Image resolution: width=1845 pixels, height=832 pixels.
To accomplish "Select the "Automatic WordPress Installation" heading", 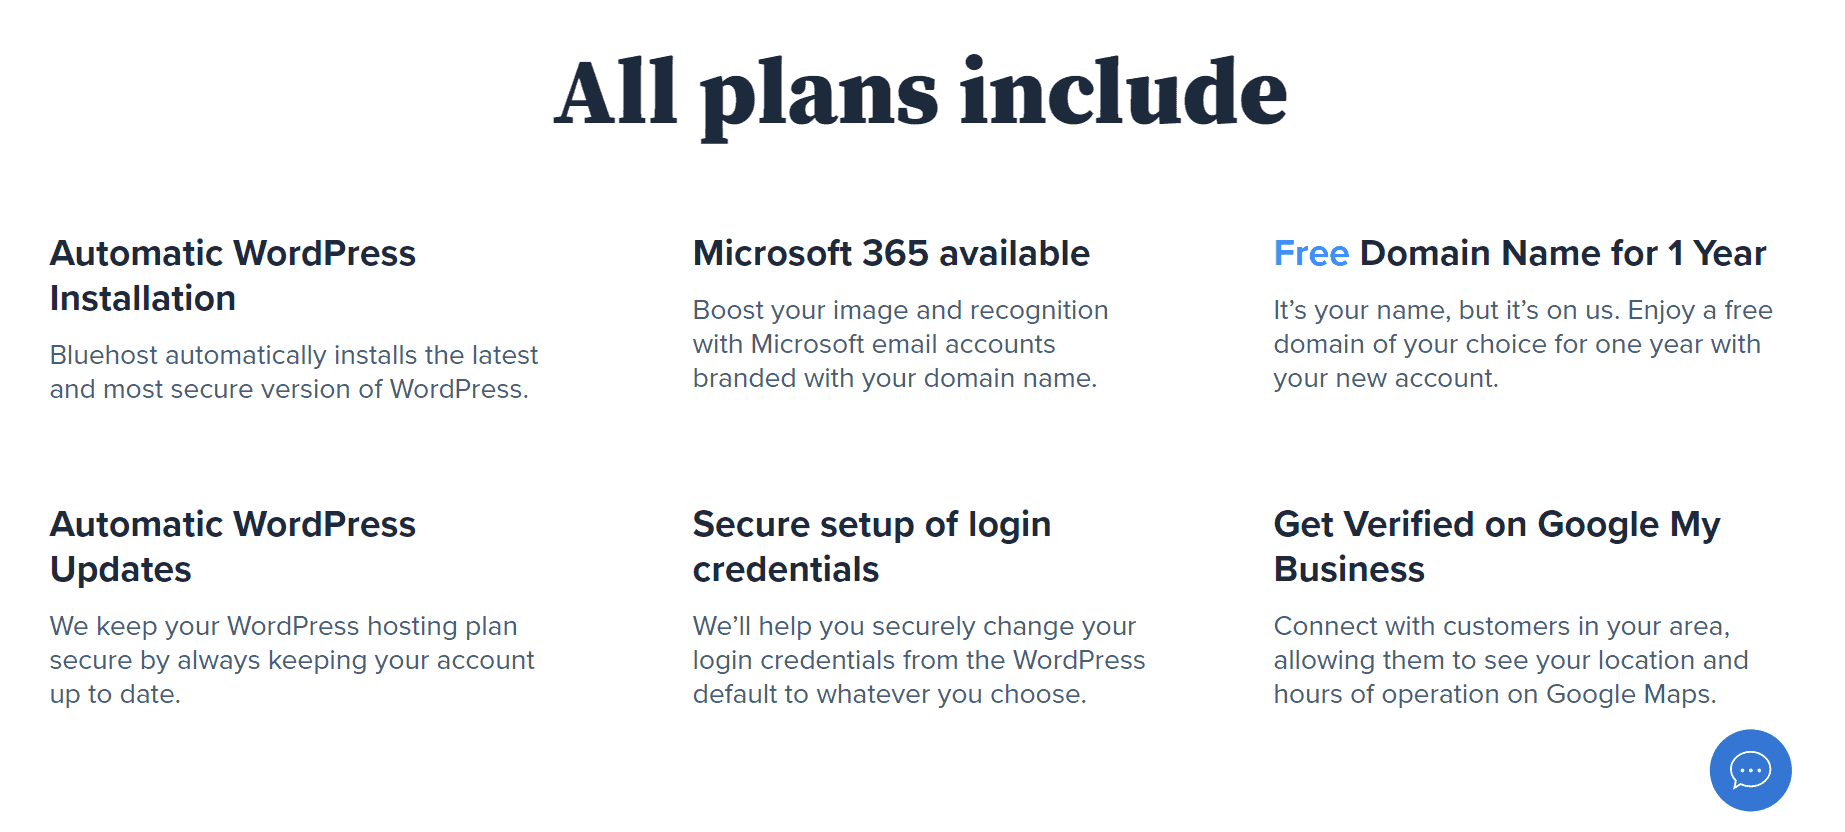I will tap(233, 275).
